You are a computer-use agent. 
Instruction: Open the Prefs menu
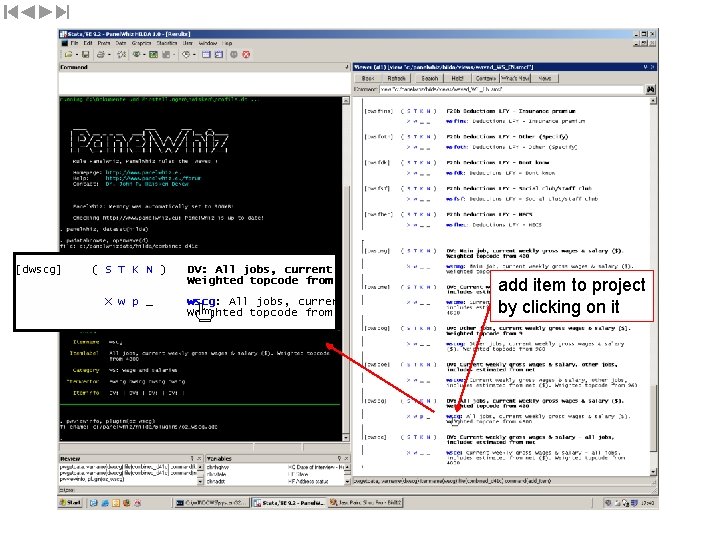coord(104,43)
